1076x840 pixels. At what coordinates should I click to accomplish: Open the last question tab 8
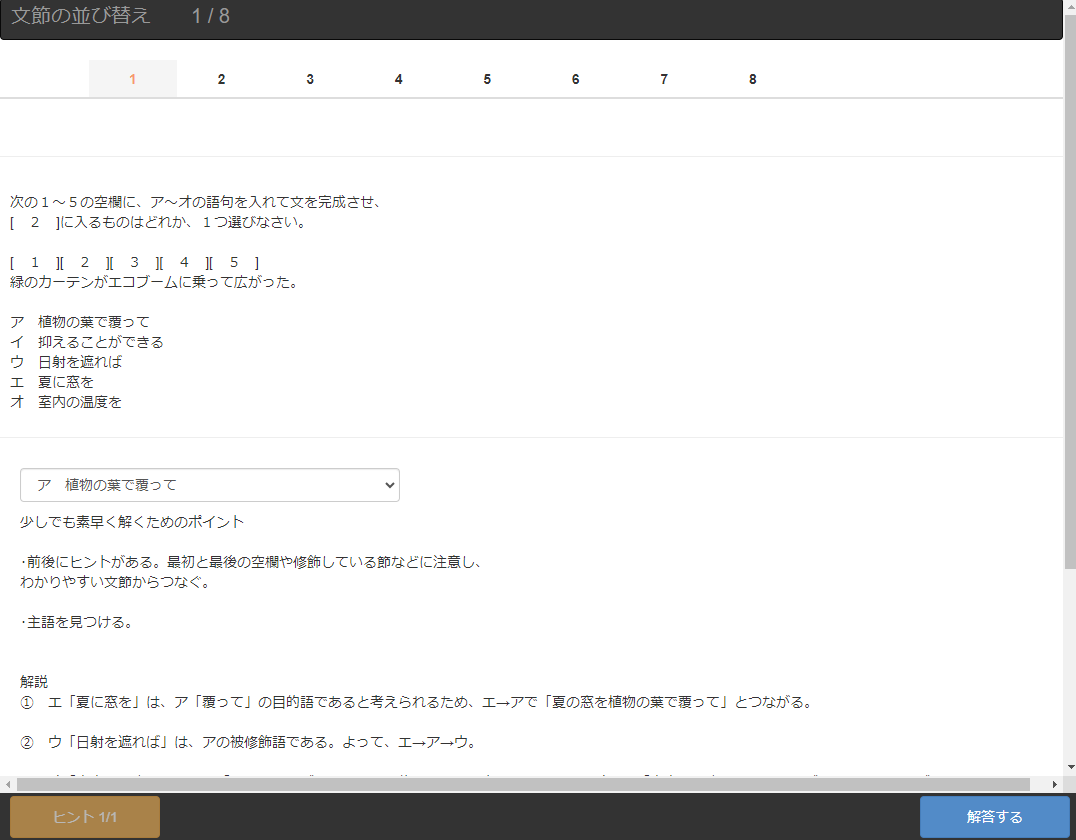(752, 79)
